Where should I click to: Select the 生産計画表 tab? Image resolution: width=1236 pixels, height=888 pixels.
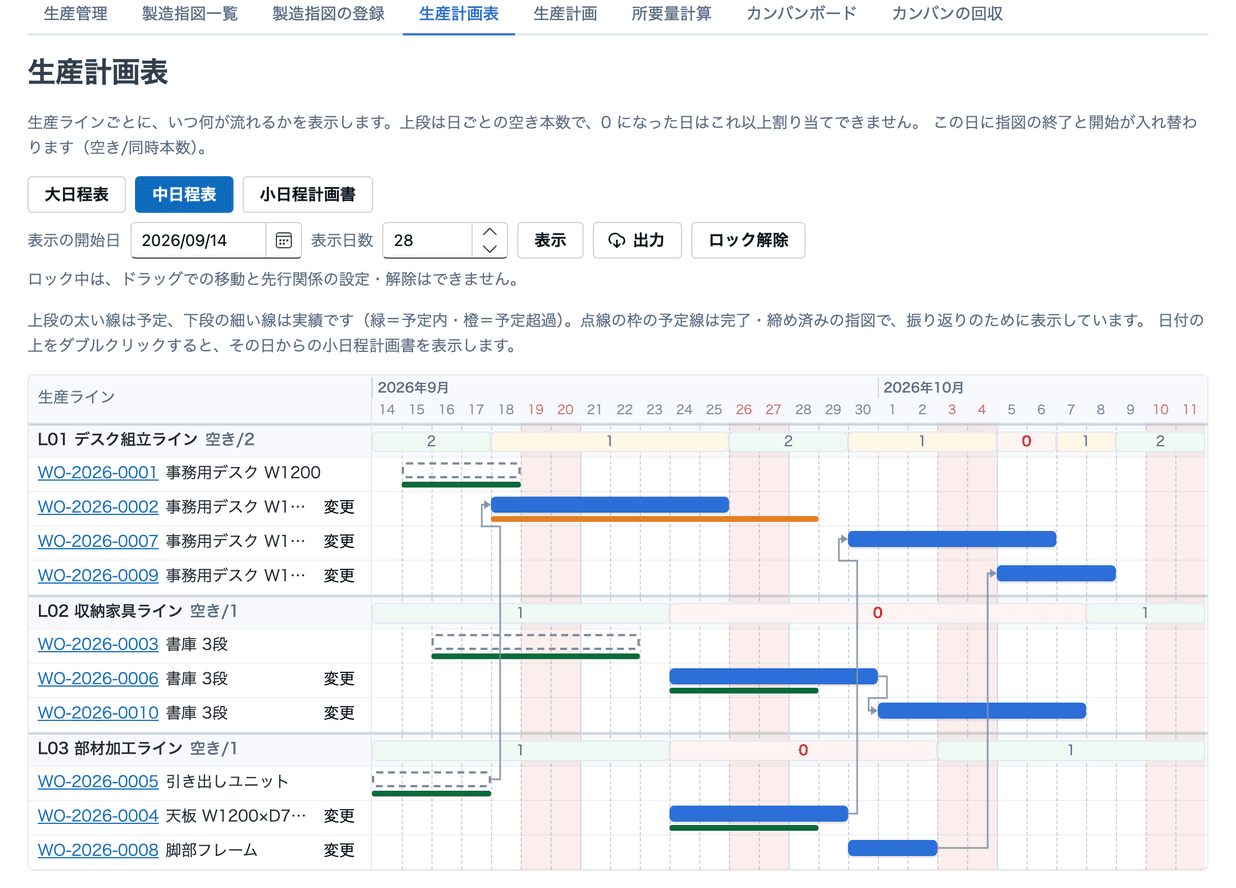coord(459,14)
